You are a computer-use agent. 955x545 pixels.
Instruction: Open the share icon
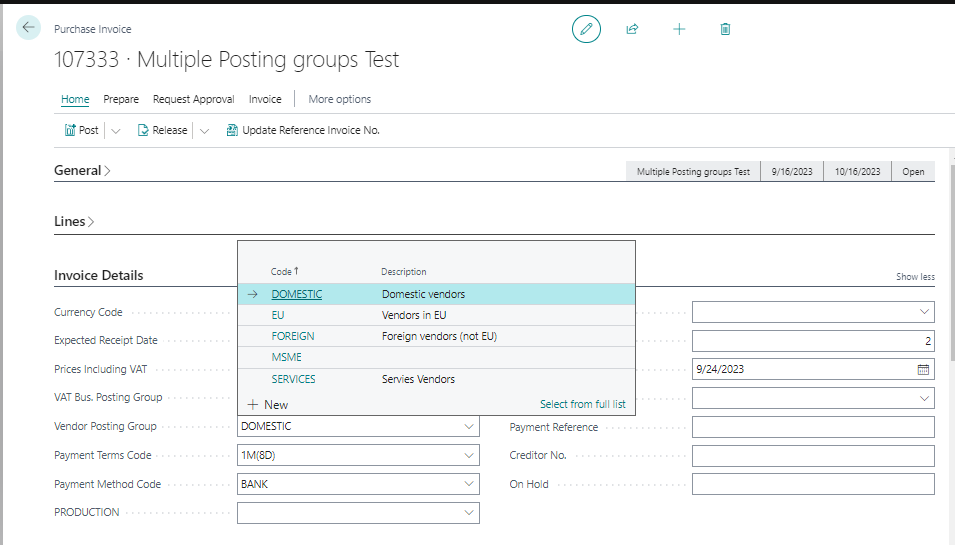[x=632, y=29]
